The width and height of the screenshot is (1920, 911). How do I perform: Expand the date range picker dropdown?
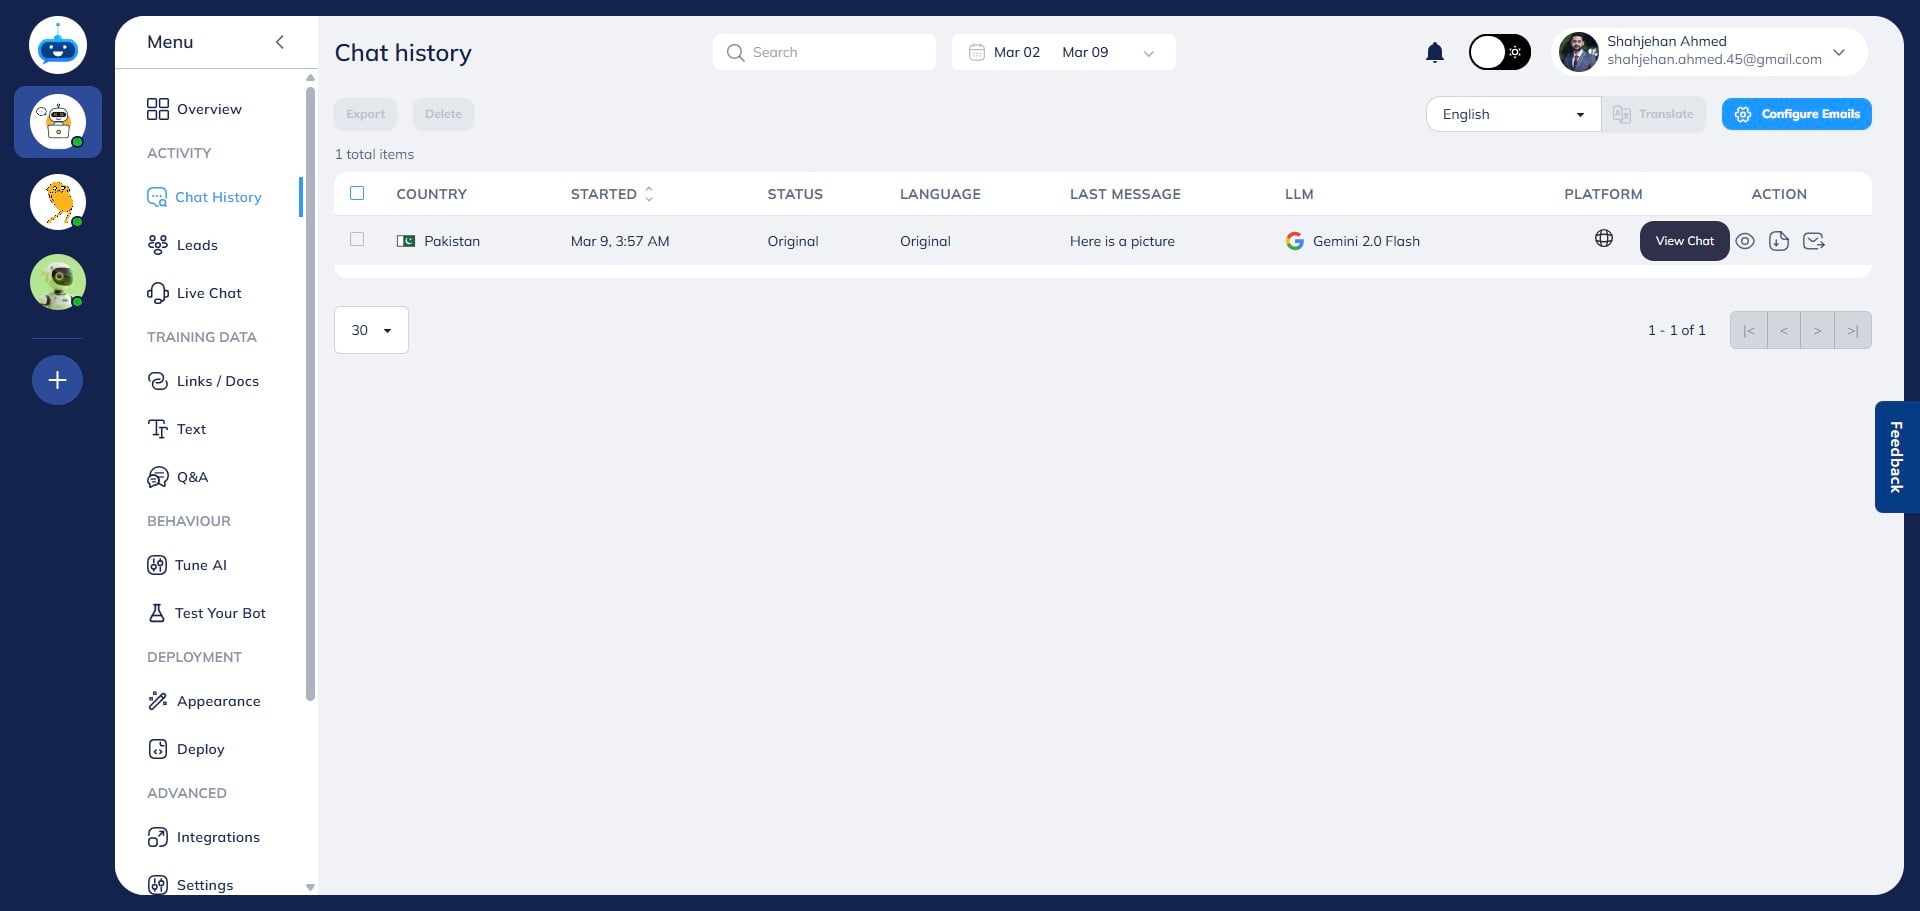[x=1148, y=52]
